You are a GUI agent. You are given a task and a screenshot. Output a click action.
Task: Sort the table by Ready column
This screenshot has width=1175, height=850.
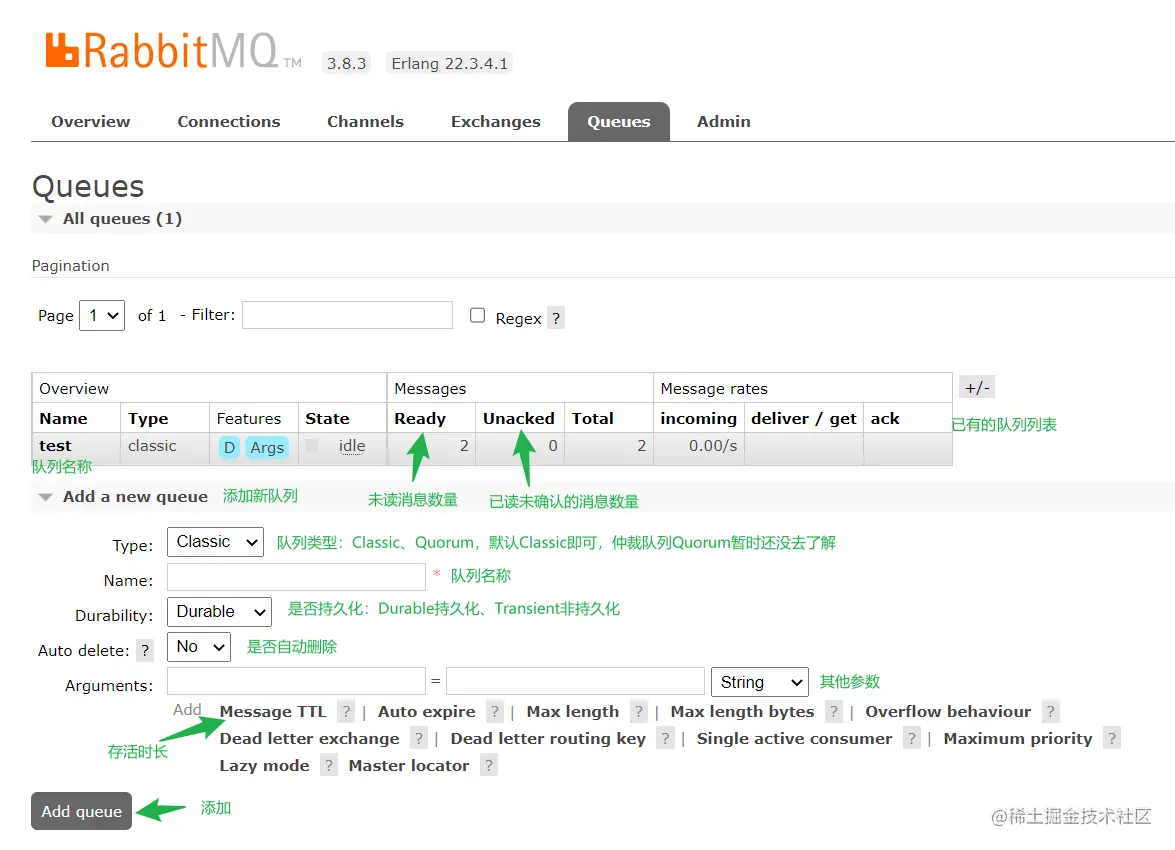420,418
